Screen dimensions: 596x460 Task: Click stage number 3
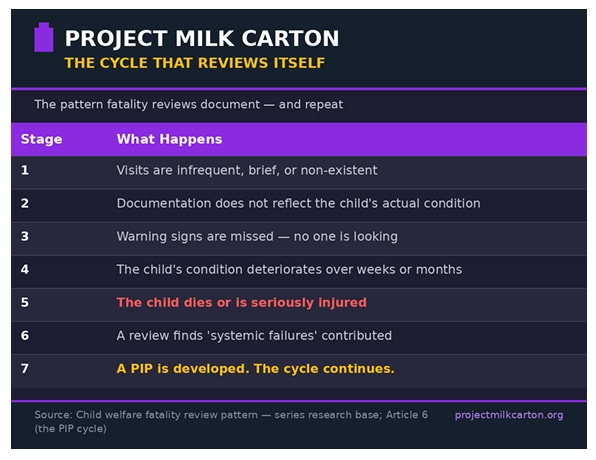25,236
